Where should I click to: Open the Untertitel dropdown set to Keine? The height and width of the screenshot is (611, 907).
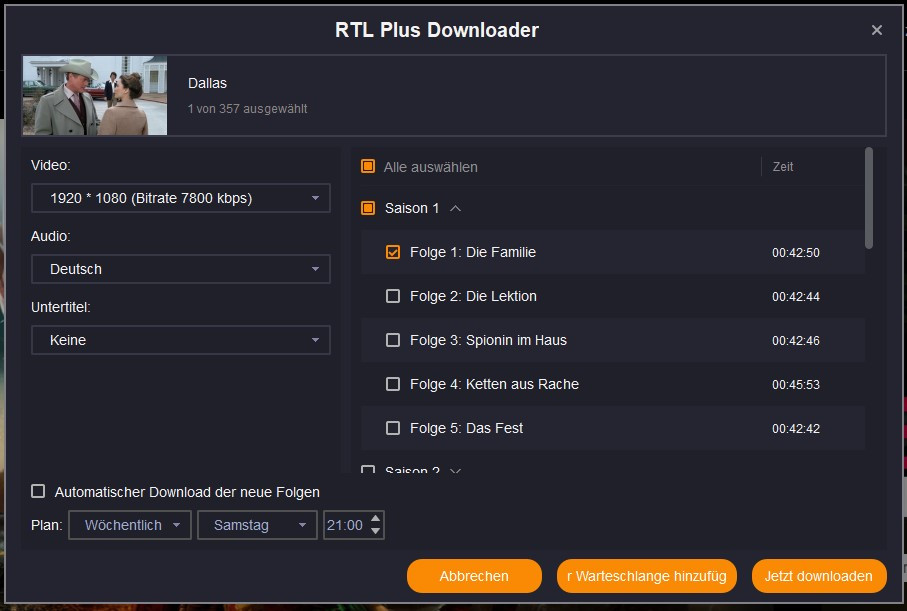tap(180, 340)
